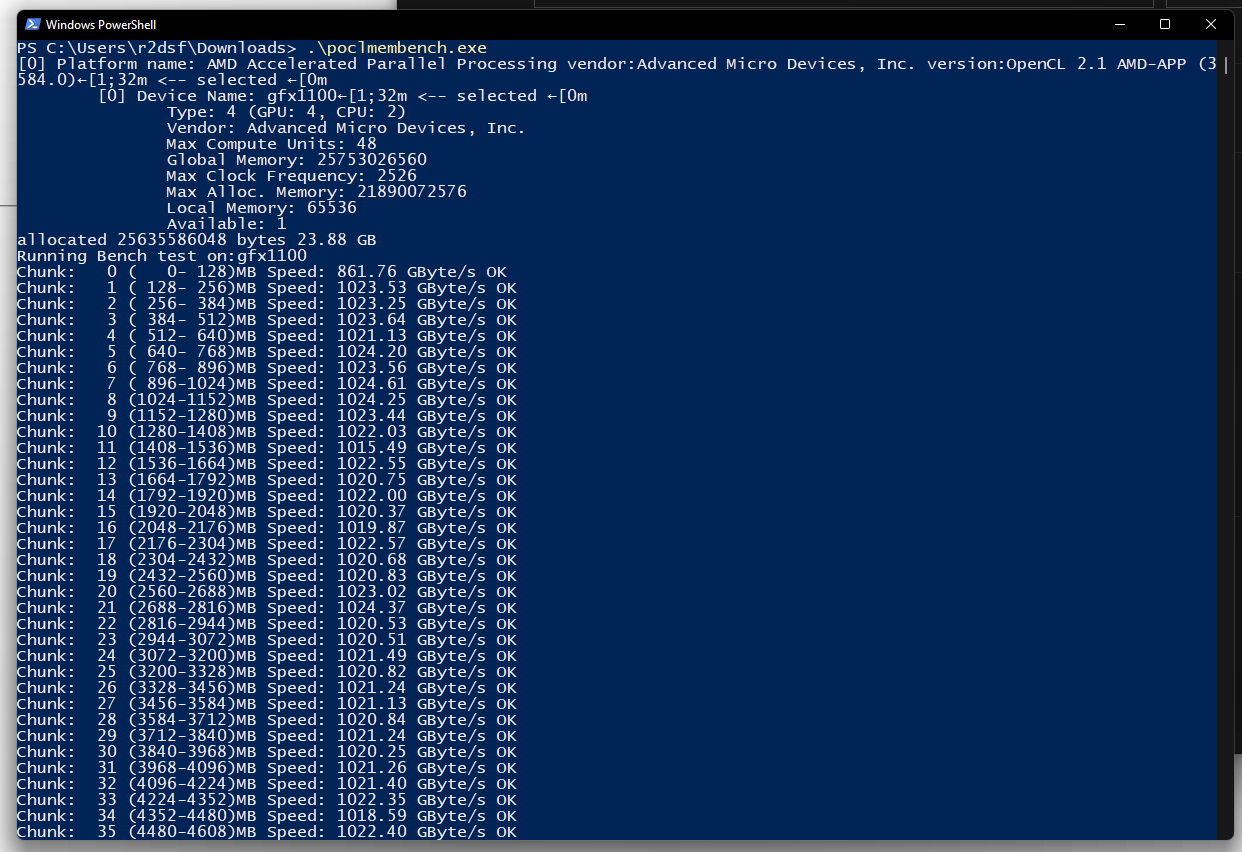The image size is (1242, 852).
Task: Click the 'allocated 25635586048 bytes' line
Action: (x=197, y=240)
